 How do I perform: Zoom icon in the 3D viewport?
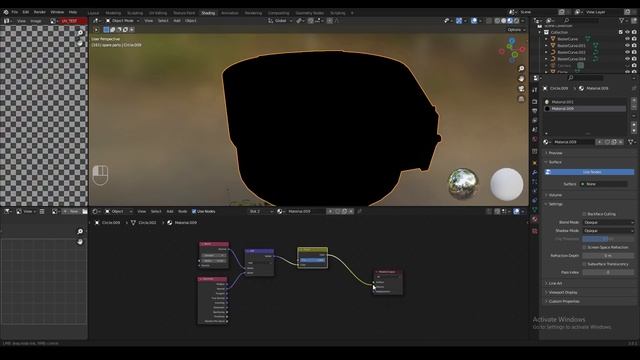coord(521,69)
